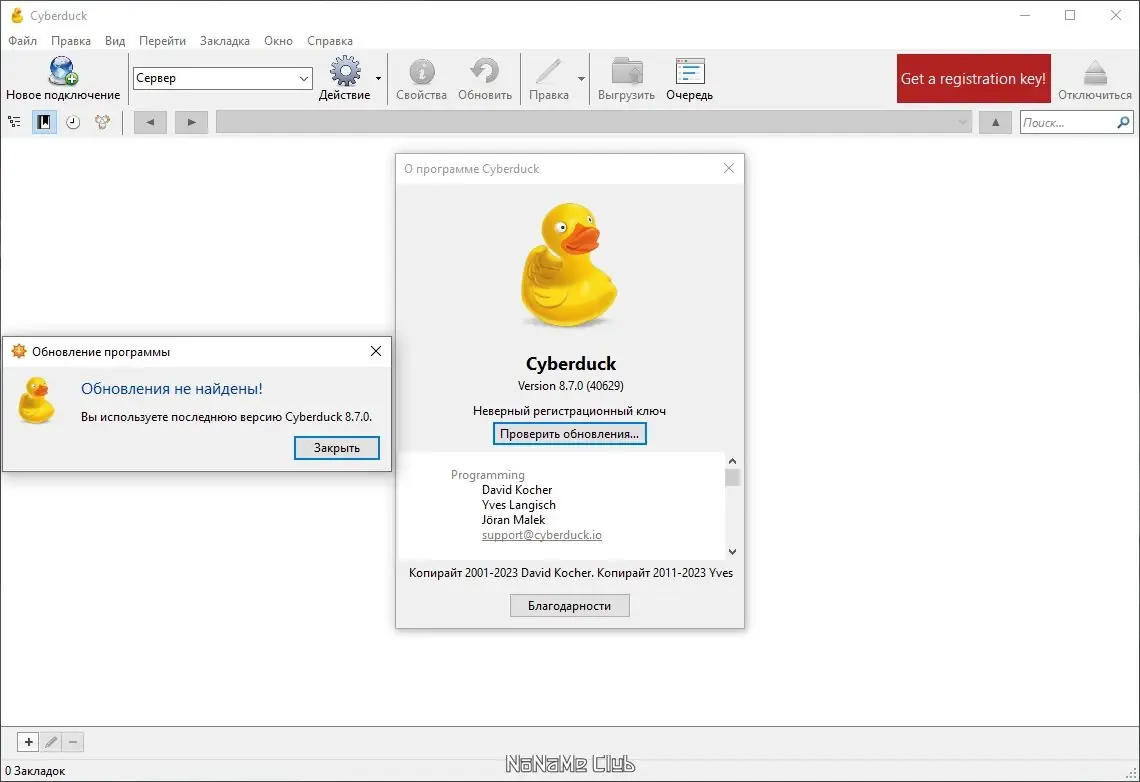Screen dimensions: 1140x782
Task: Close the О программе Cyberduck dialog
Action: coord(729,168)
